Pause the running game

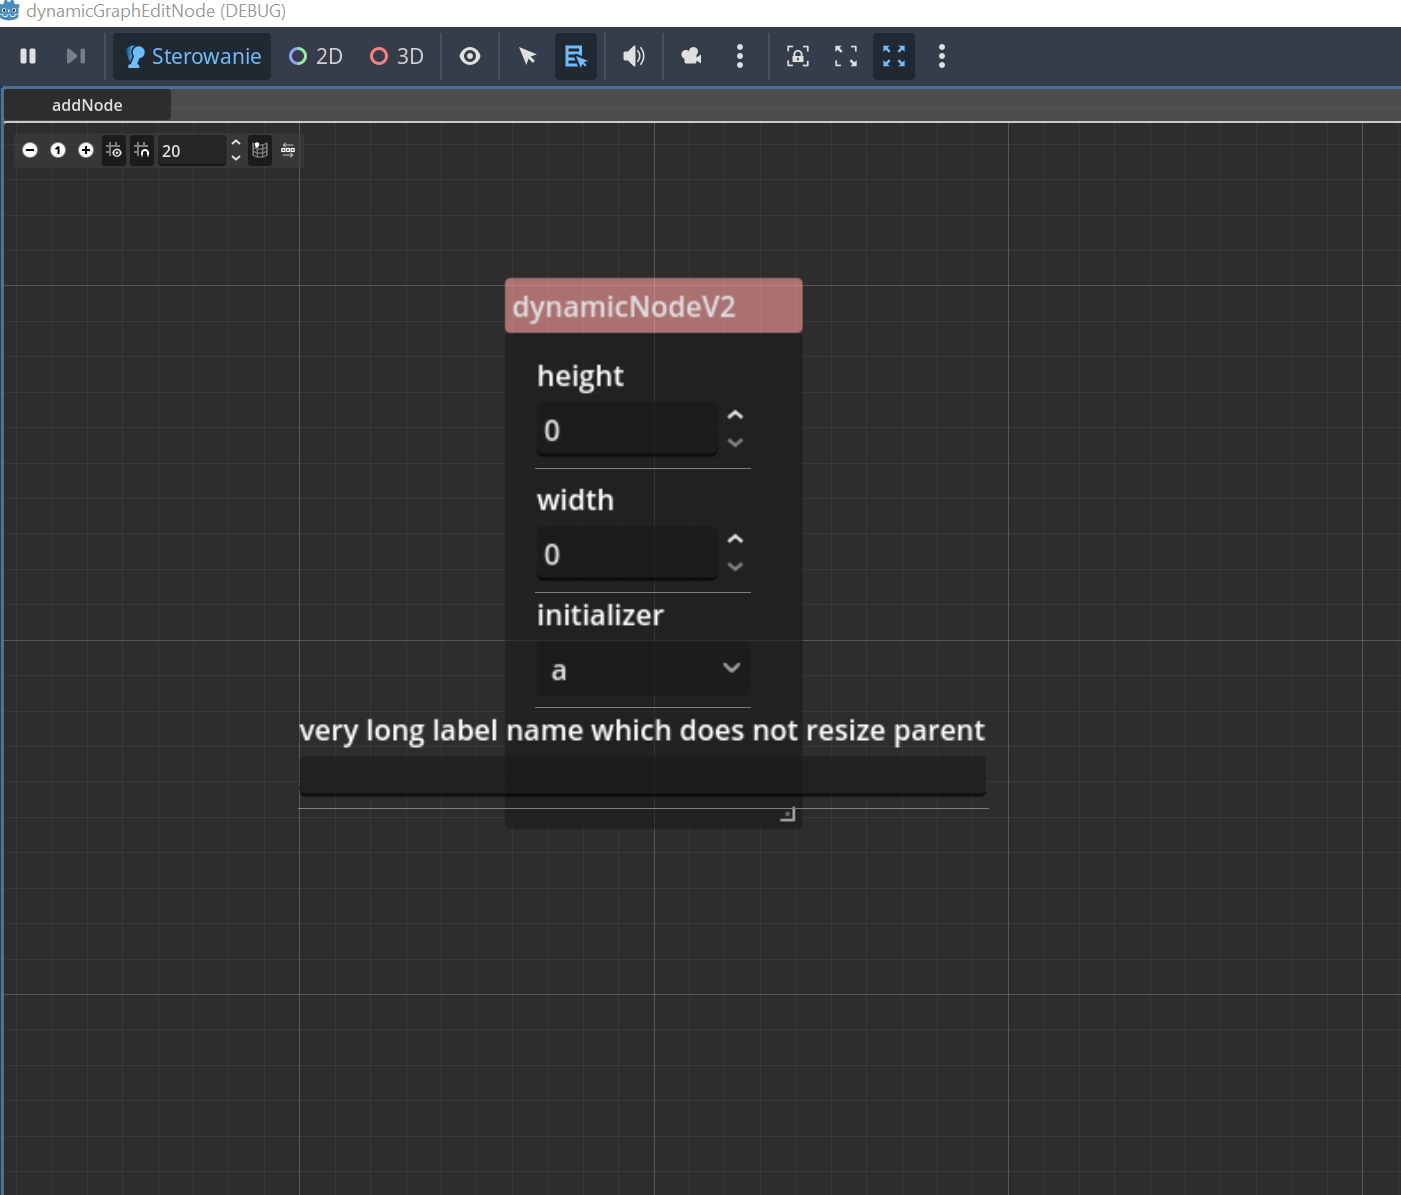click(28, 56)
